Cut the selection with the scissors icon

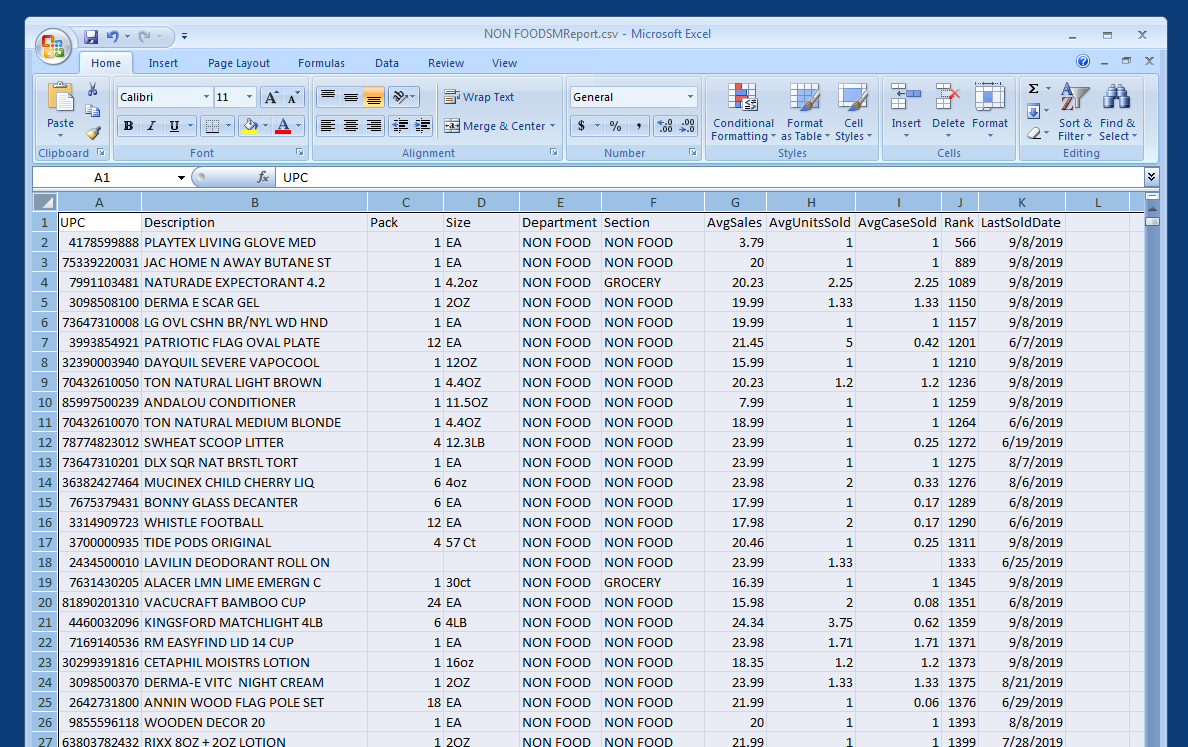point(92,90)
